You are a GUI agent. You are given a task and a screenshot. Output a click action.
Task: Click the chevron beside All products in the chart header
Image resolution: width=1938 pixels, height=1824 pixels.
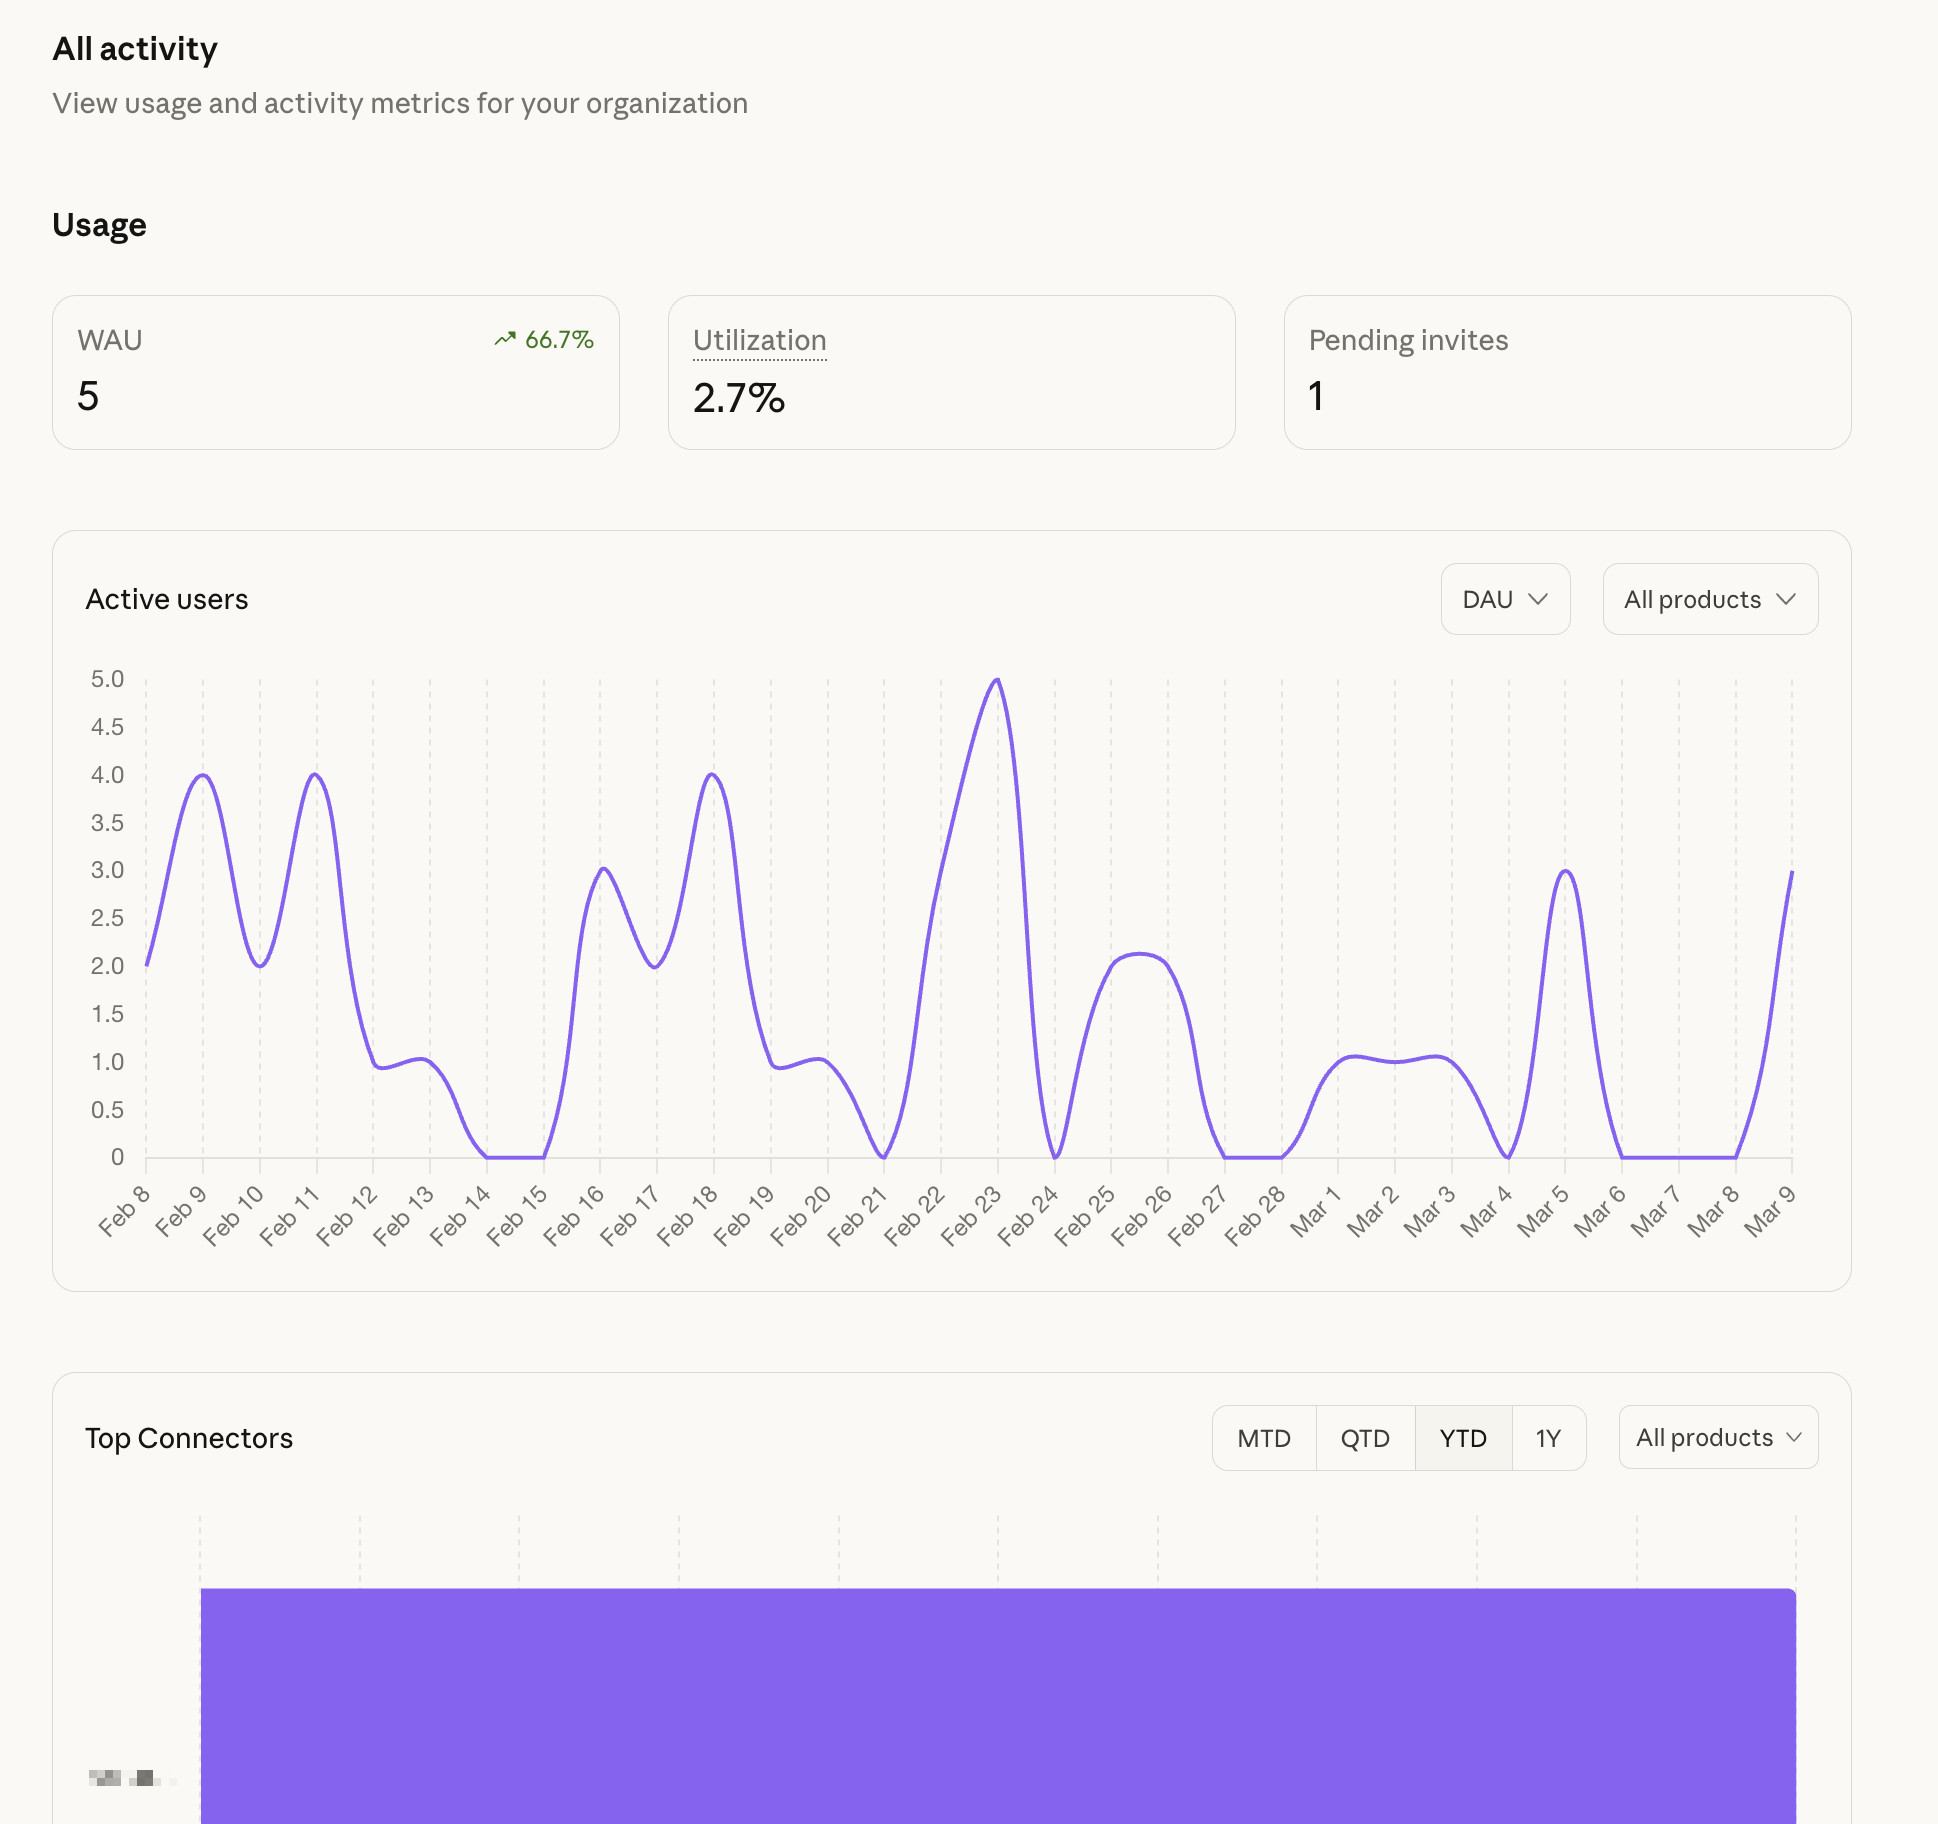pos(1788,599)
